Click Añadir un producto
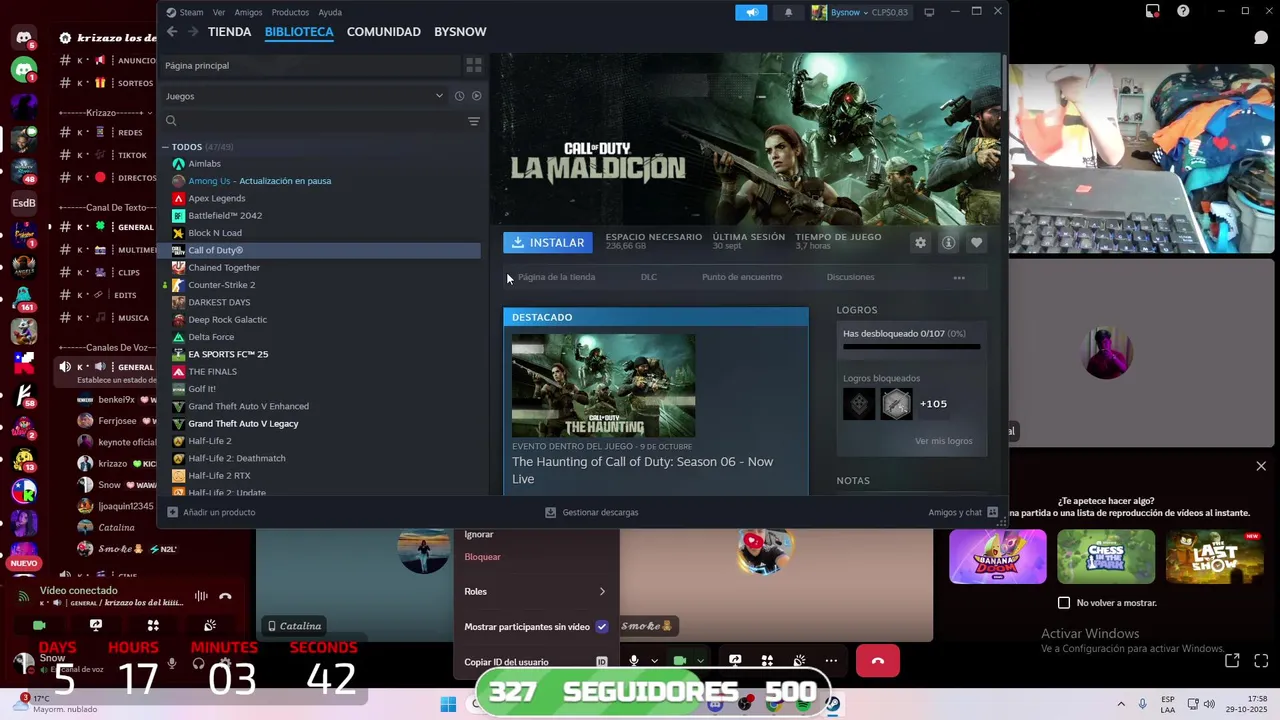The width and height of the screenshot is (1280, 720). pos(211,512)
